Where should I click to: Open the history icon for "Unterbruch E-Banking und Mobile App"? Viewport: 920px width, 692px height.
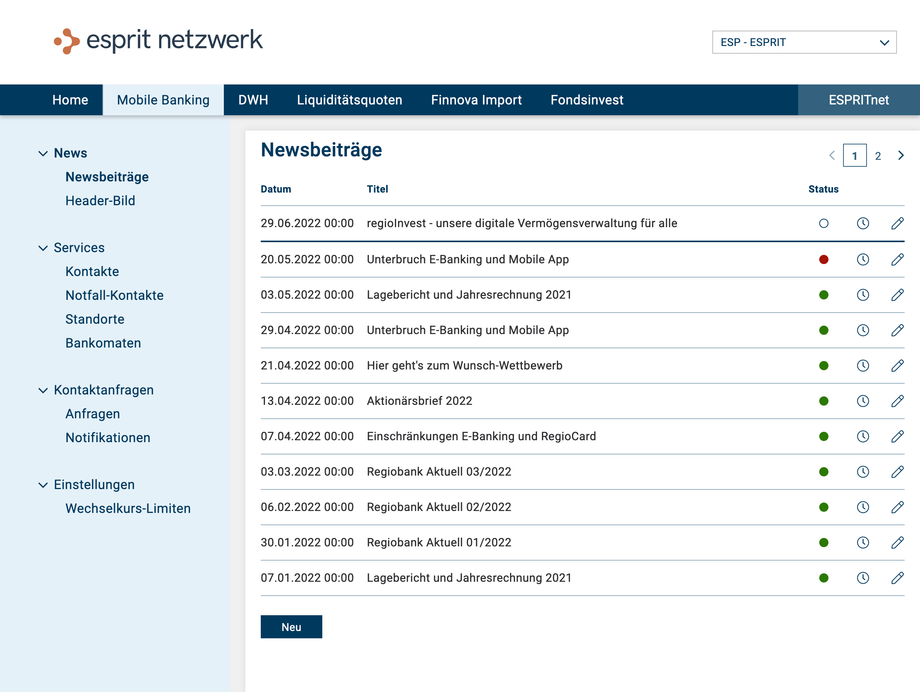pyautogui.click(x=863, y=259)
